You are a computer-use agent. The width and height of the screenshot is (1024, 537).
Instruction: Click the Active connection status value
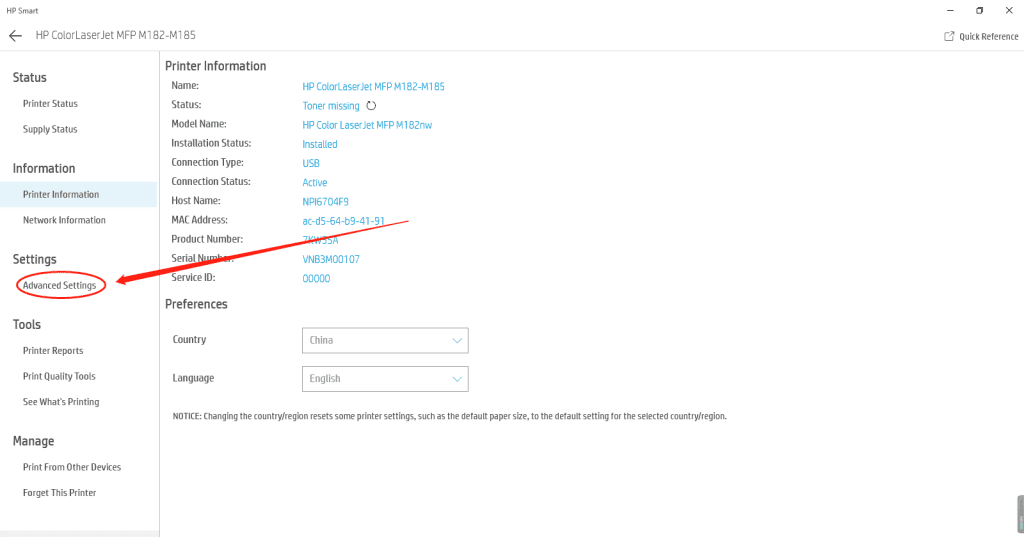tap(314, 182)
